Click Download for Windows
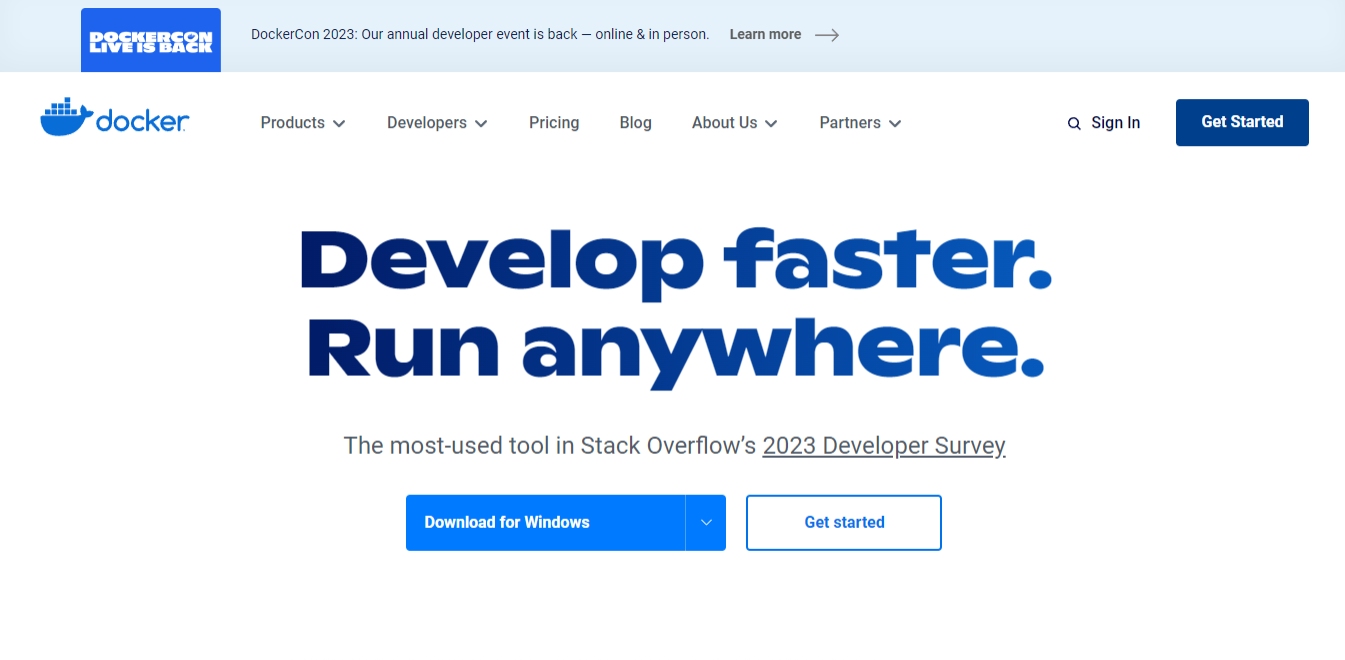The width and height of the screenshot is (1345, 660). point(545,523)
